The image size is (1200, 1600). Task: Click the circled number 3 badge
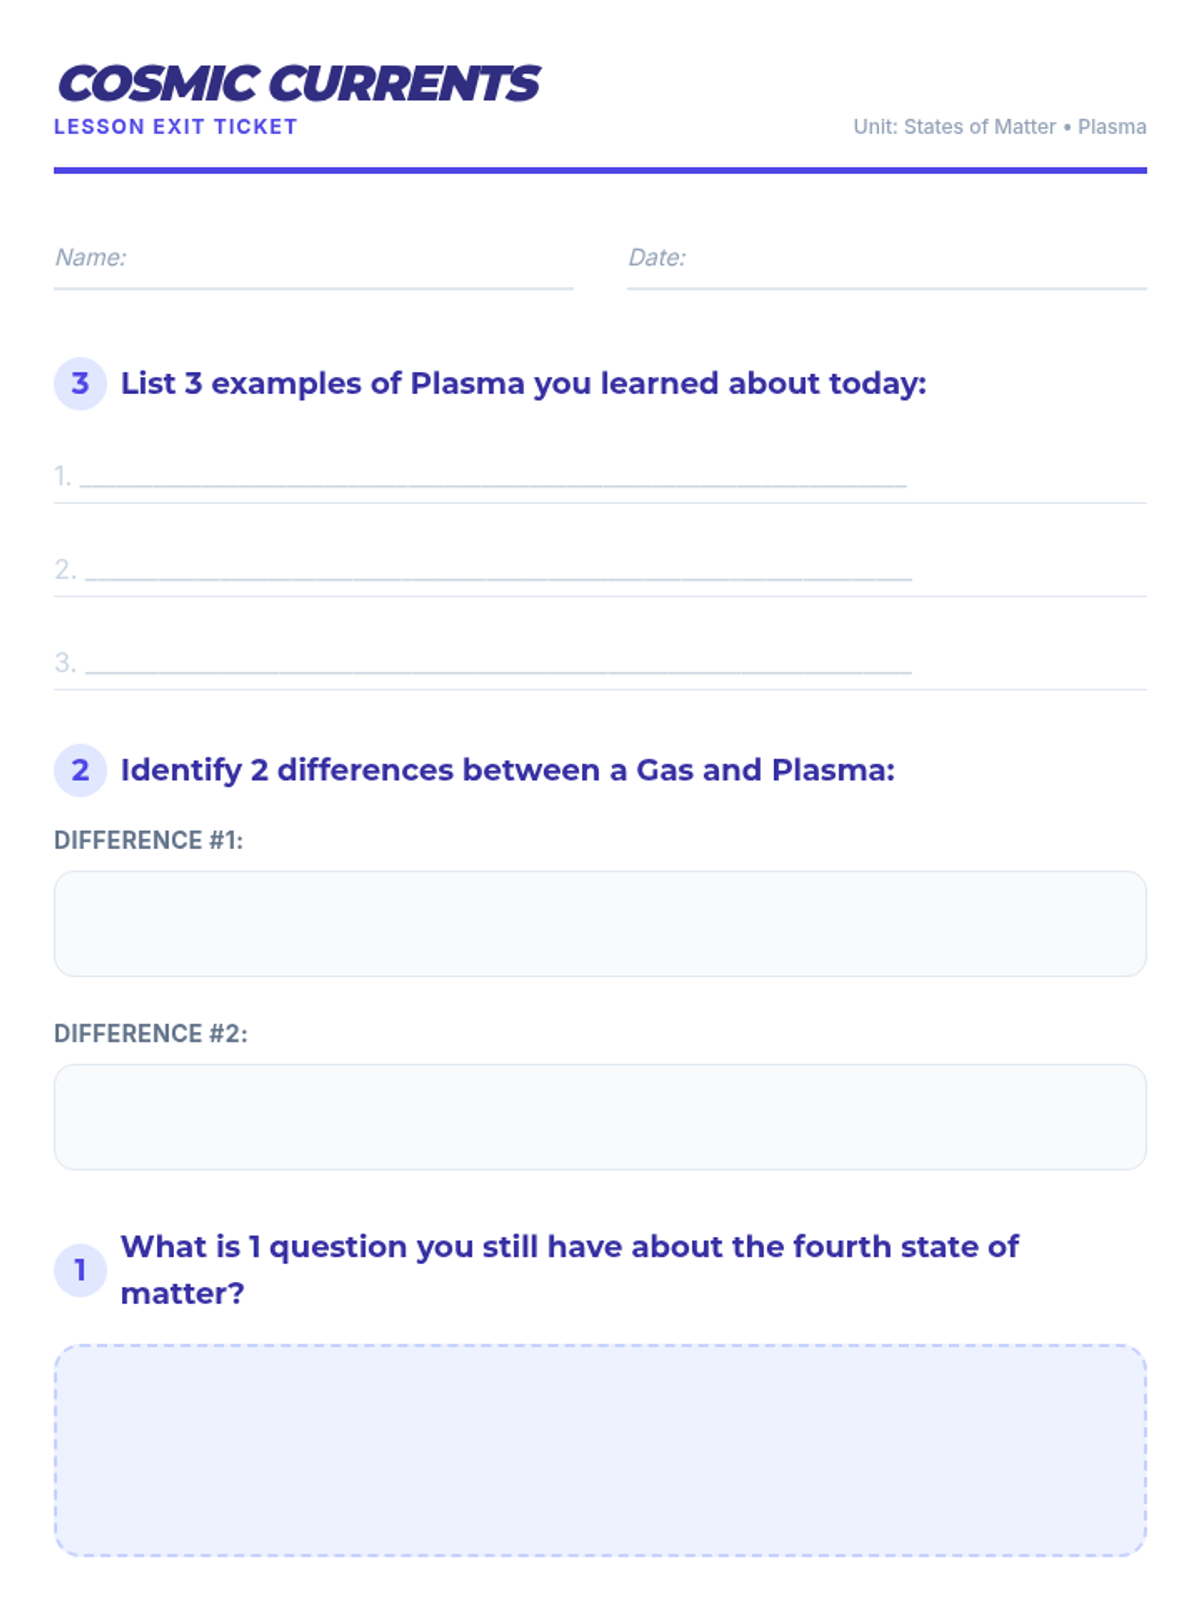[x=80, y=384]
